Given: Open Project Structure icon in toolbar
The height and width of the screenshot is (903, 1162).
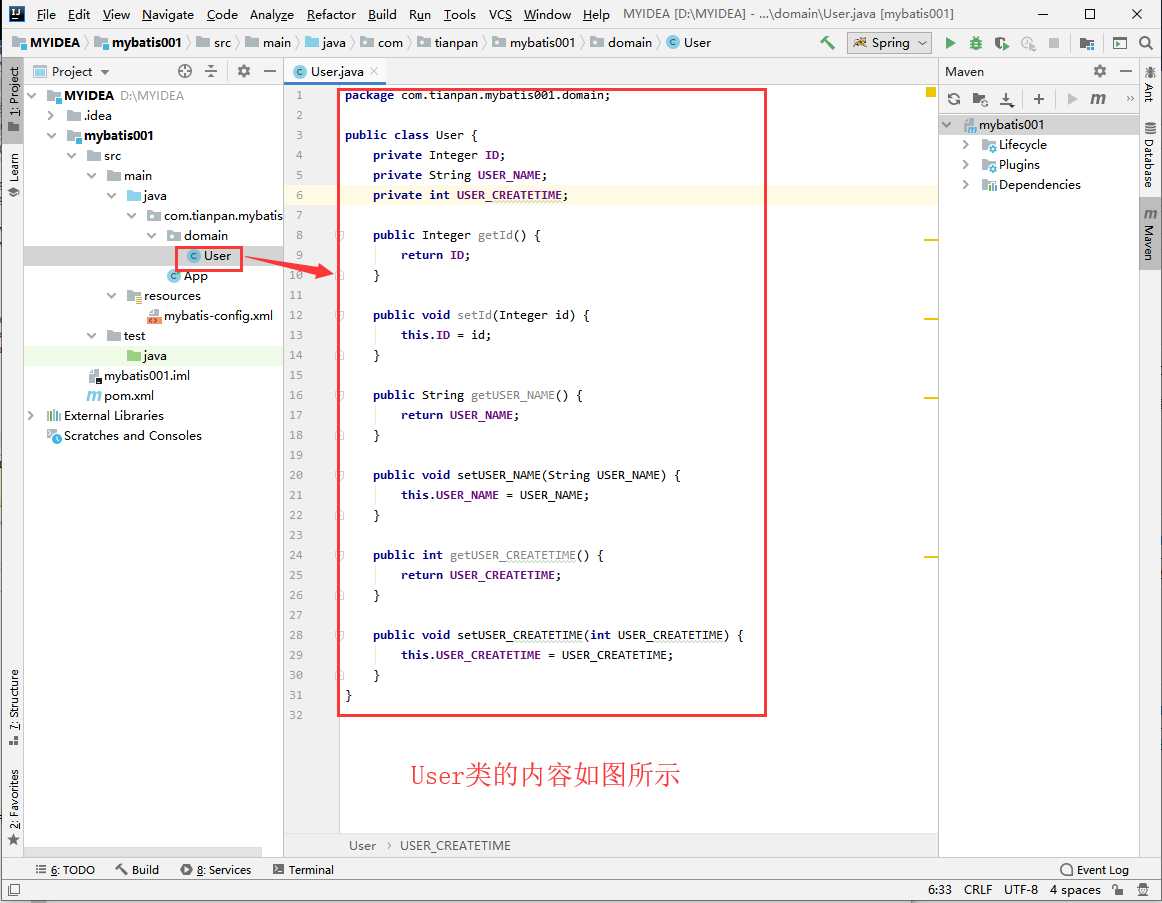Looking at the screenshot, I should (1087, 43).
